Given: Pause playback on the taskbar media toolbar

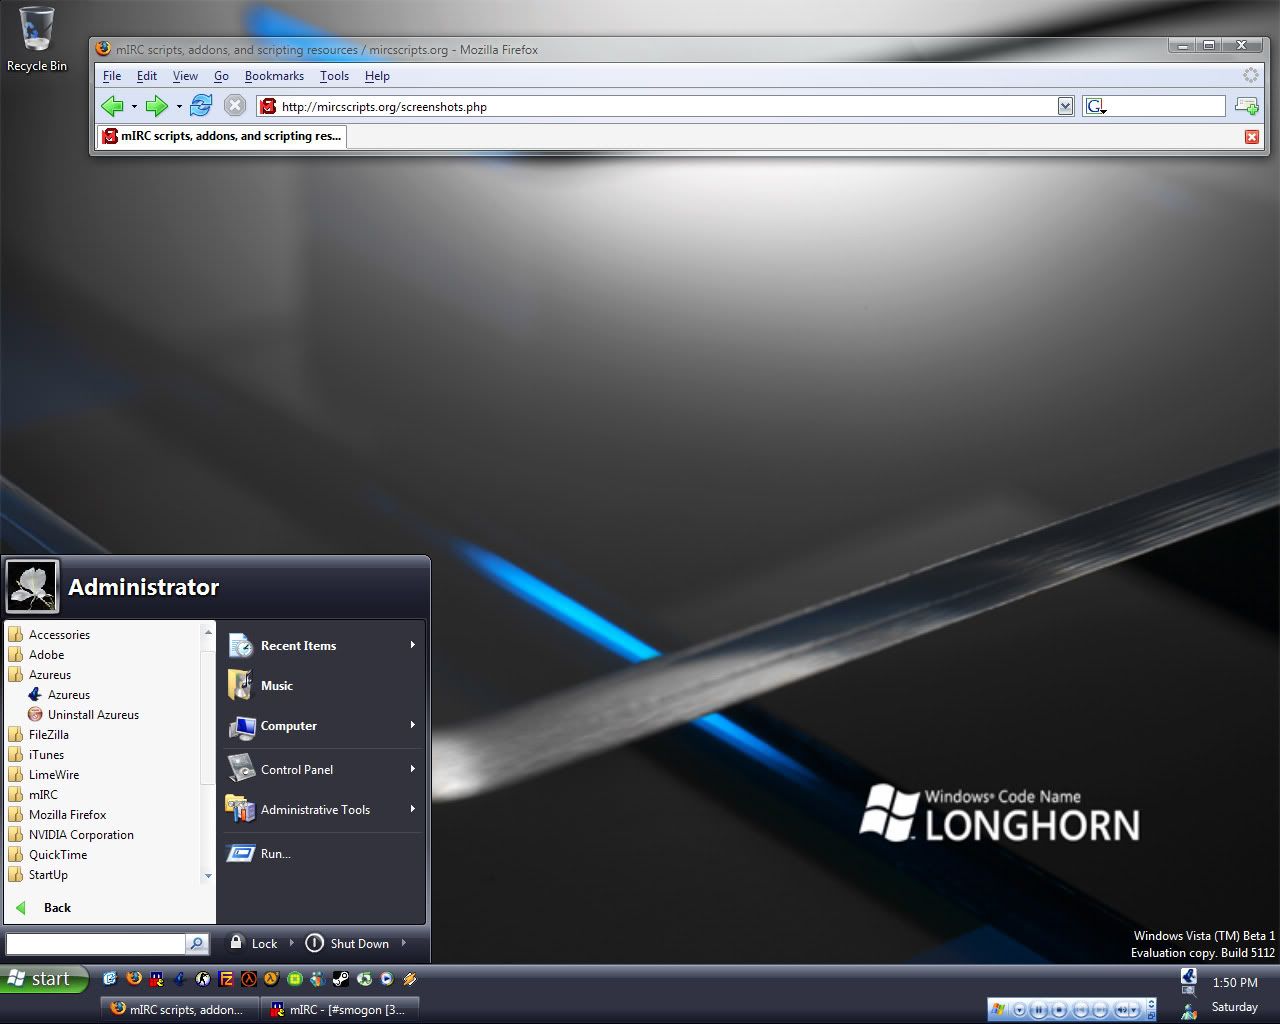Looking at the screenshot, I should (1039, 1010).
